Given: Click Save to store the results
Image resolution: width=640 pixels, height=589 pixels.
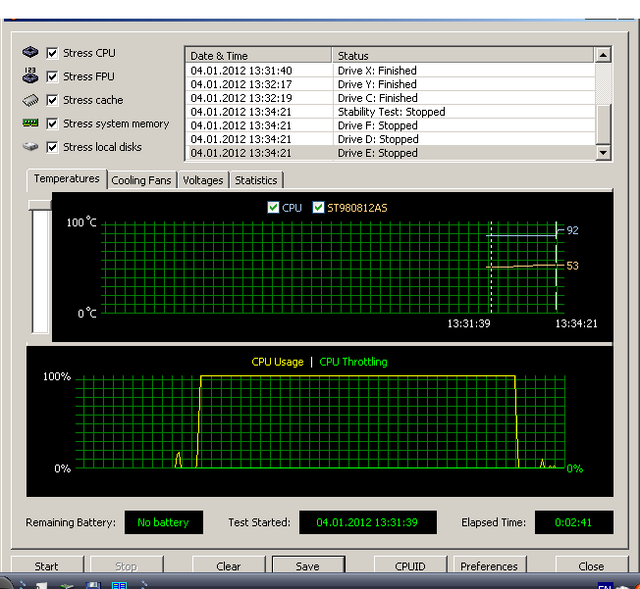Looking at the screenshot, I should click(308, 566).
